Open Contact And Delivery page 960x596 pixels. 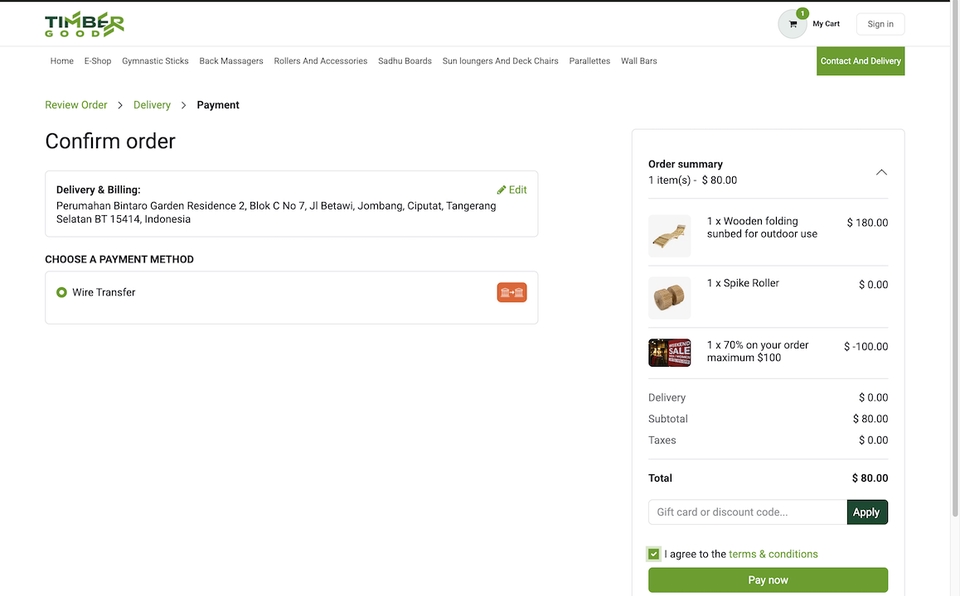(860, 61)
